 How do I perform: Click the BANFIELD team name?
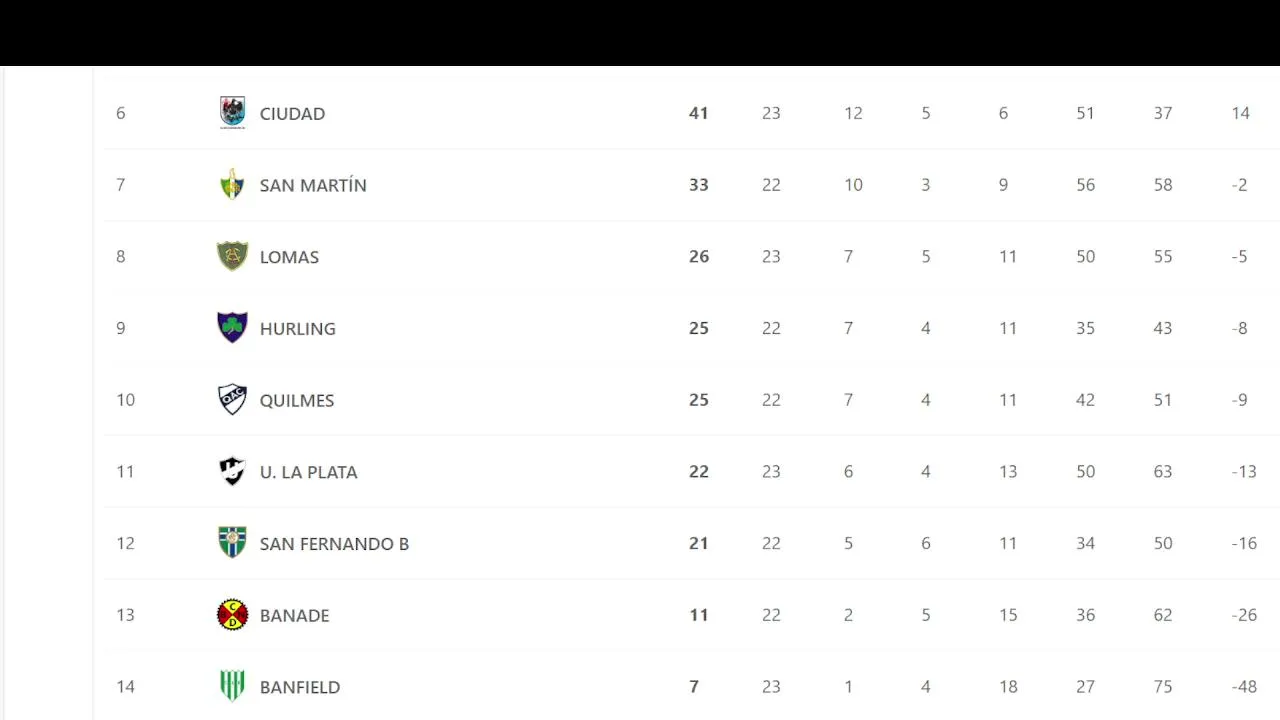point(300,687)
